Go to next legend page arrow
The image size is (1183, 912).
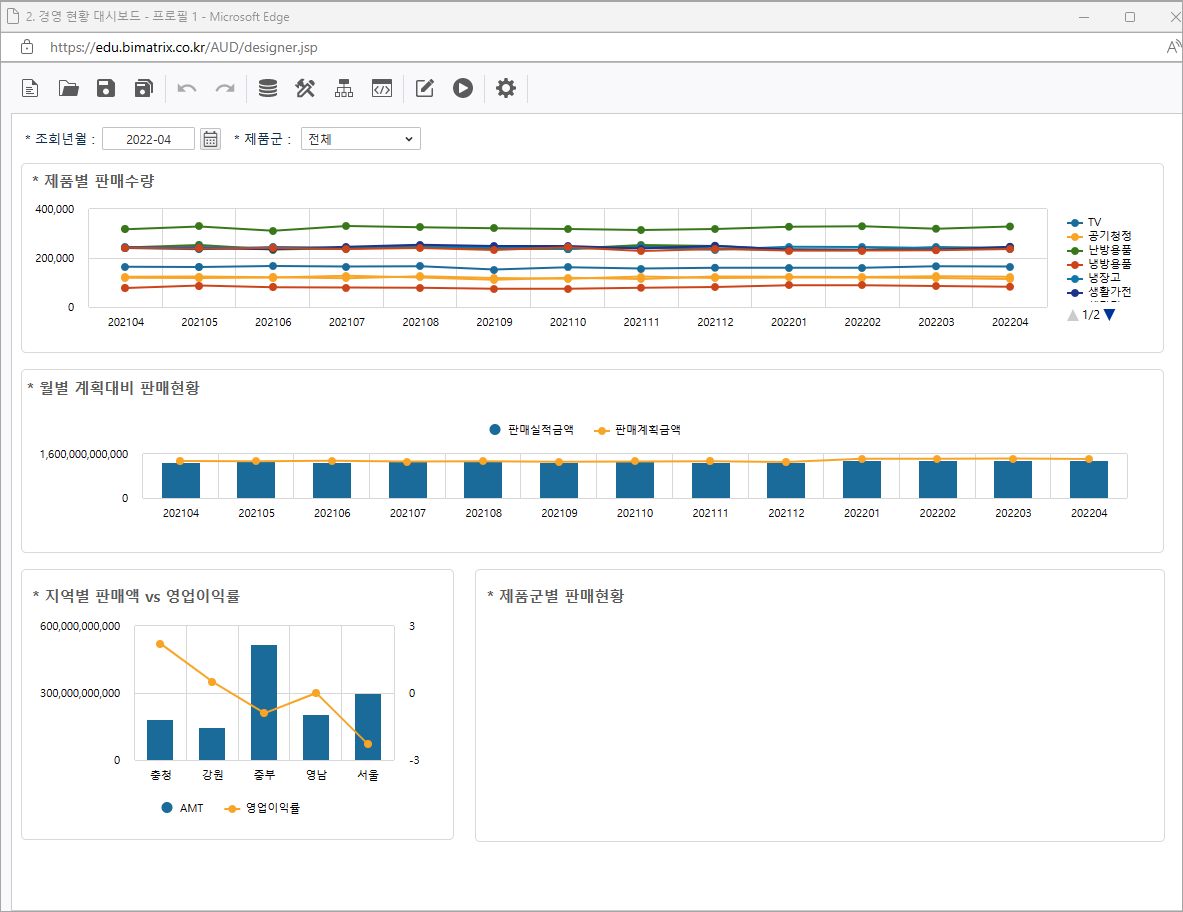point(1109,315)
